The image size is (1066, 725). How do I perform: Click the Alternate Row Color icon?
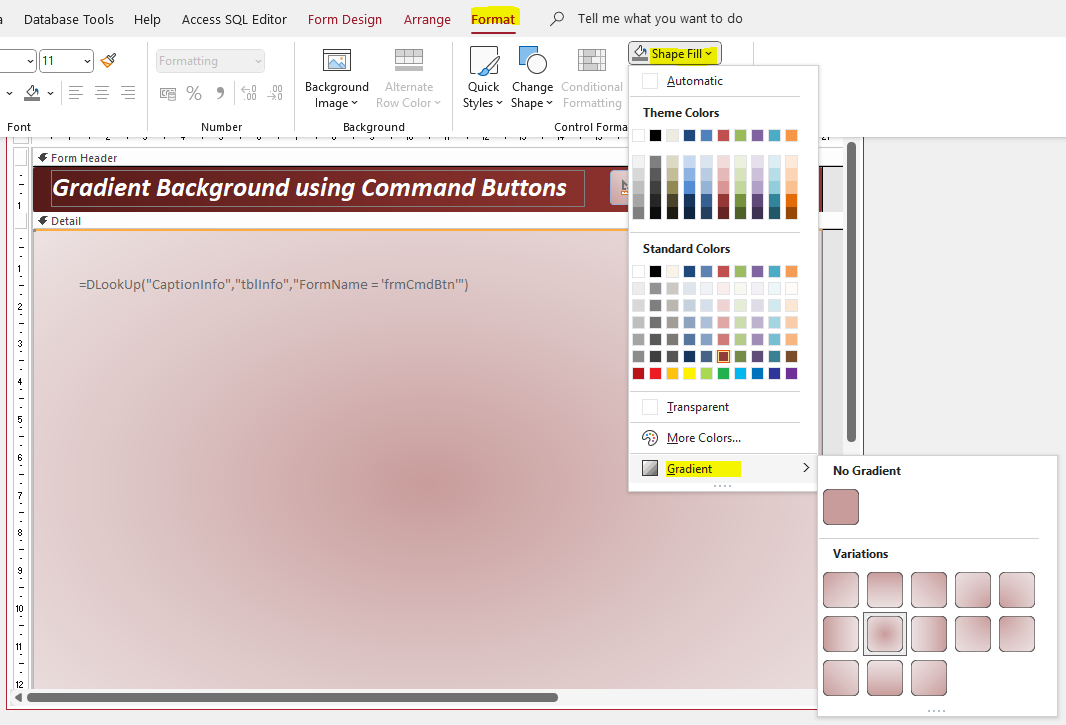(x=409, y=61)
